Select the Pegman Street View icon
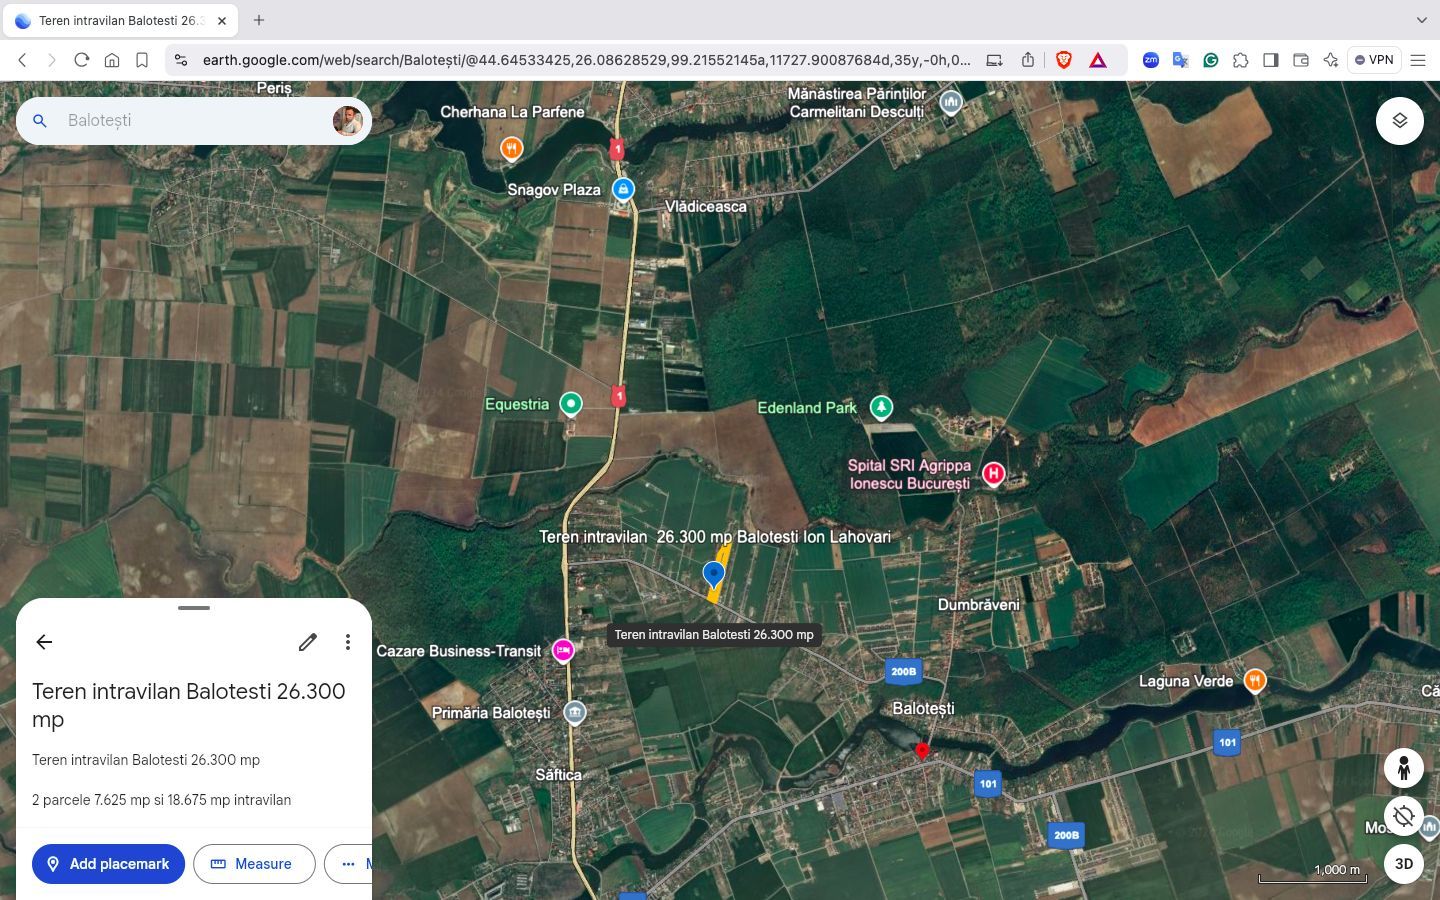Viewport: 1440px width, 900px height. click(1404, 768)
